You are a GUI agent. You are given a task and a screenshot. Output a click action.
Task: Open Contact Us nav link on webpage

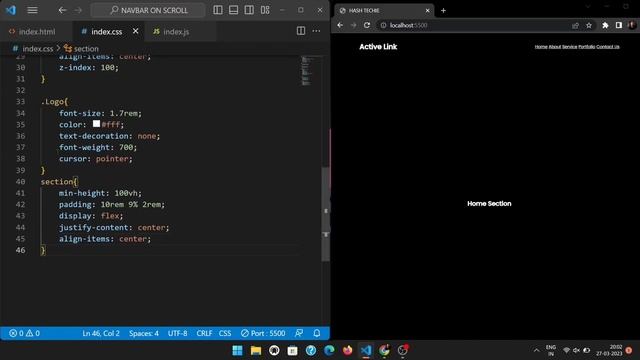608,47
